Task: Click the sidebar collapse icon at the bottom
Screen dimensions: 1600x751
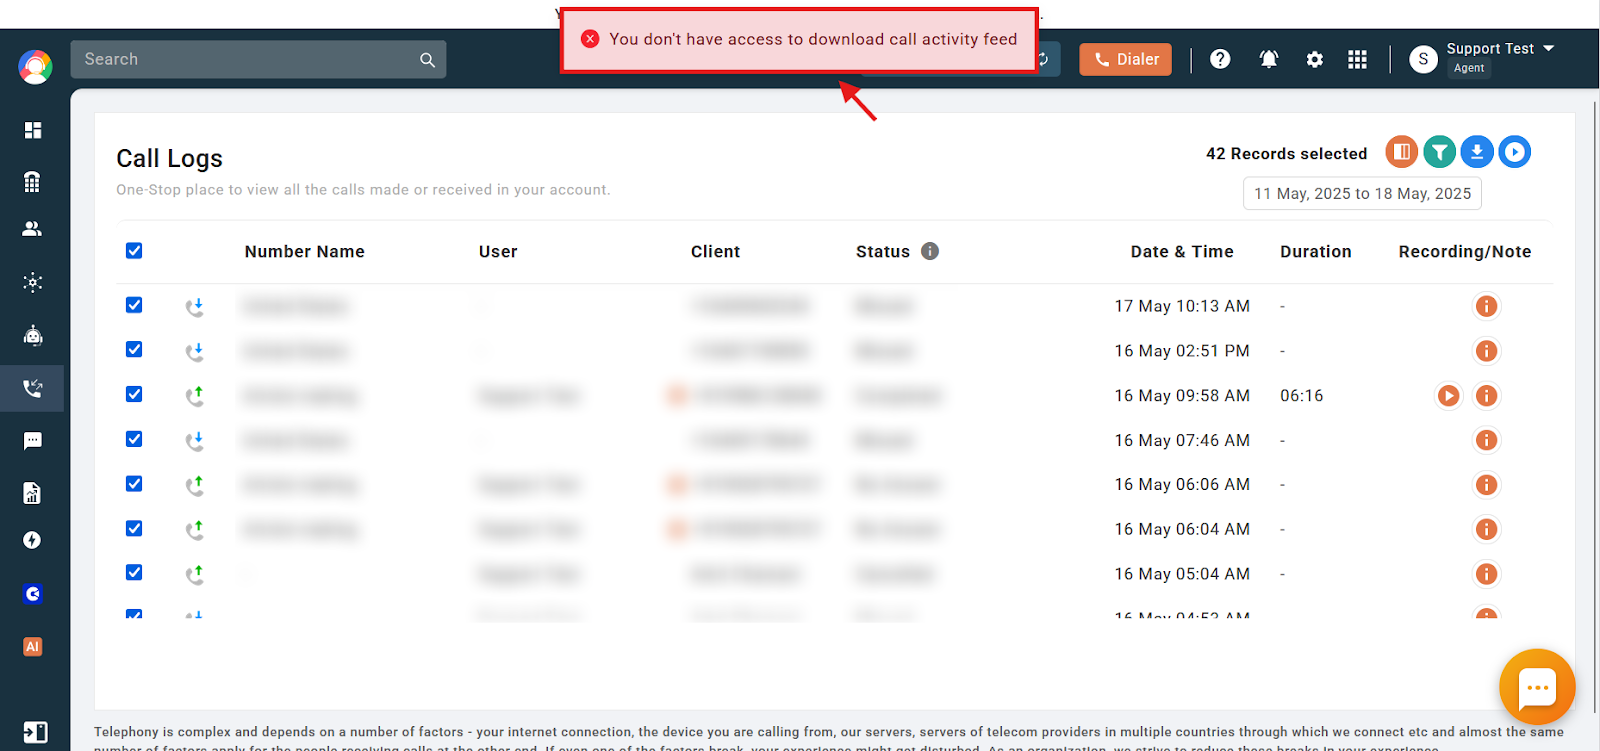Action: click(35, 732)
